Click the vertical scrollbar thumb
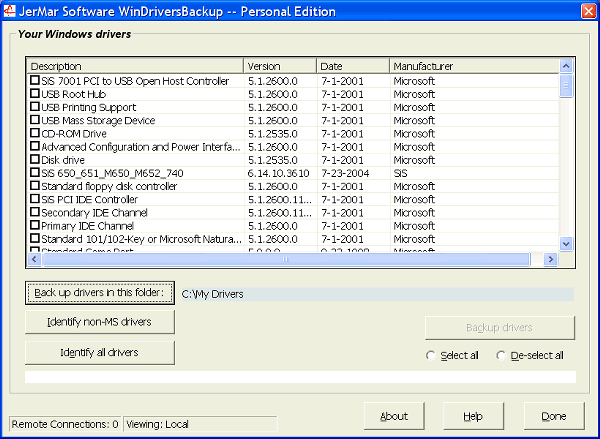The height and width of the screenshot is (439, 600). coord(566,86)
